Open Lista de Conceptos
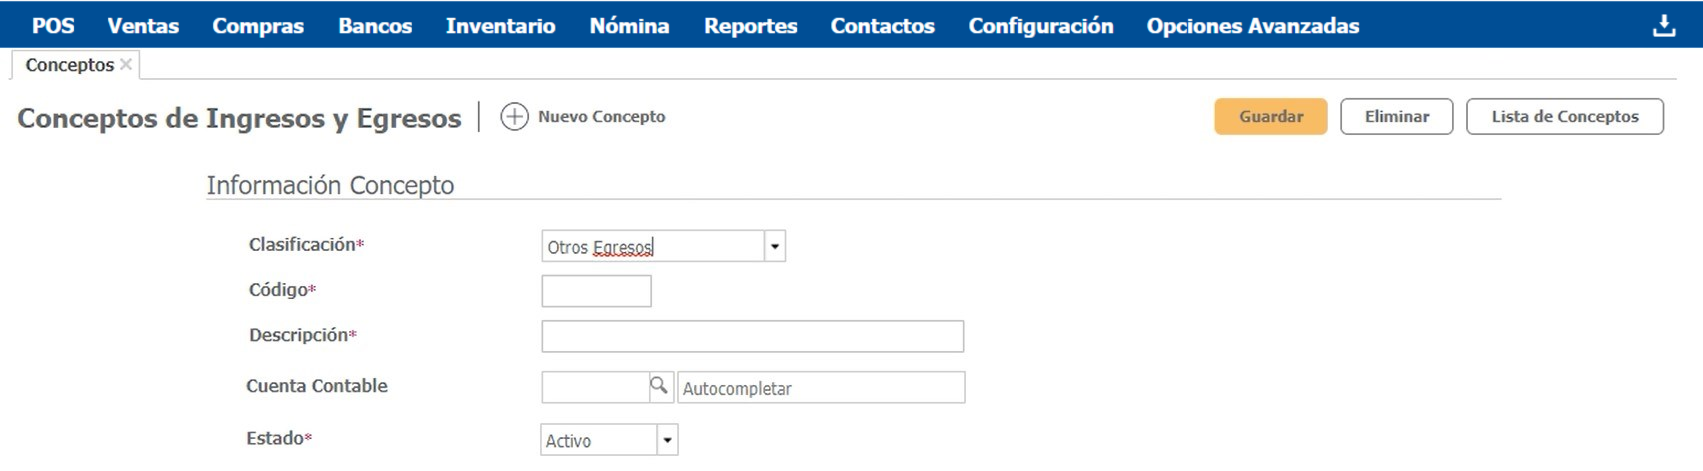The height and width of the screenshot is (471, 1703). (x=1564, y=117)
